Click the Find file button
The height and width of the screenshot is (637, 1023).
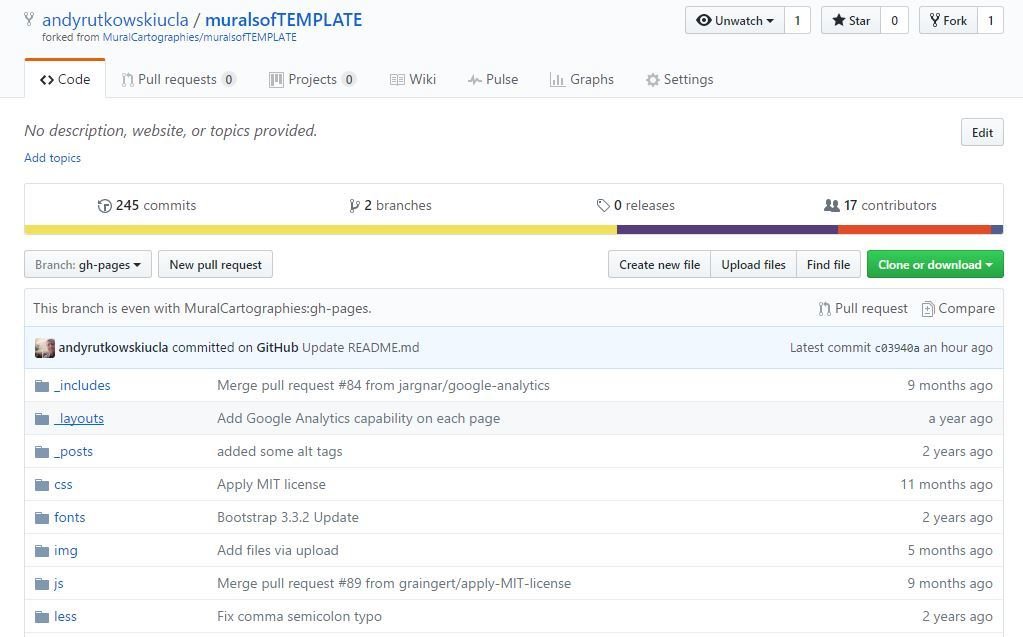coord(828,264)
